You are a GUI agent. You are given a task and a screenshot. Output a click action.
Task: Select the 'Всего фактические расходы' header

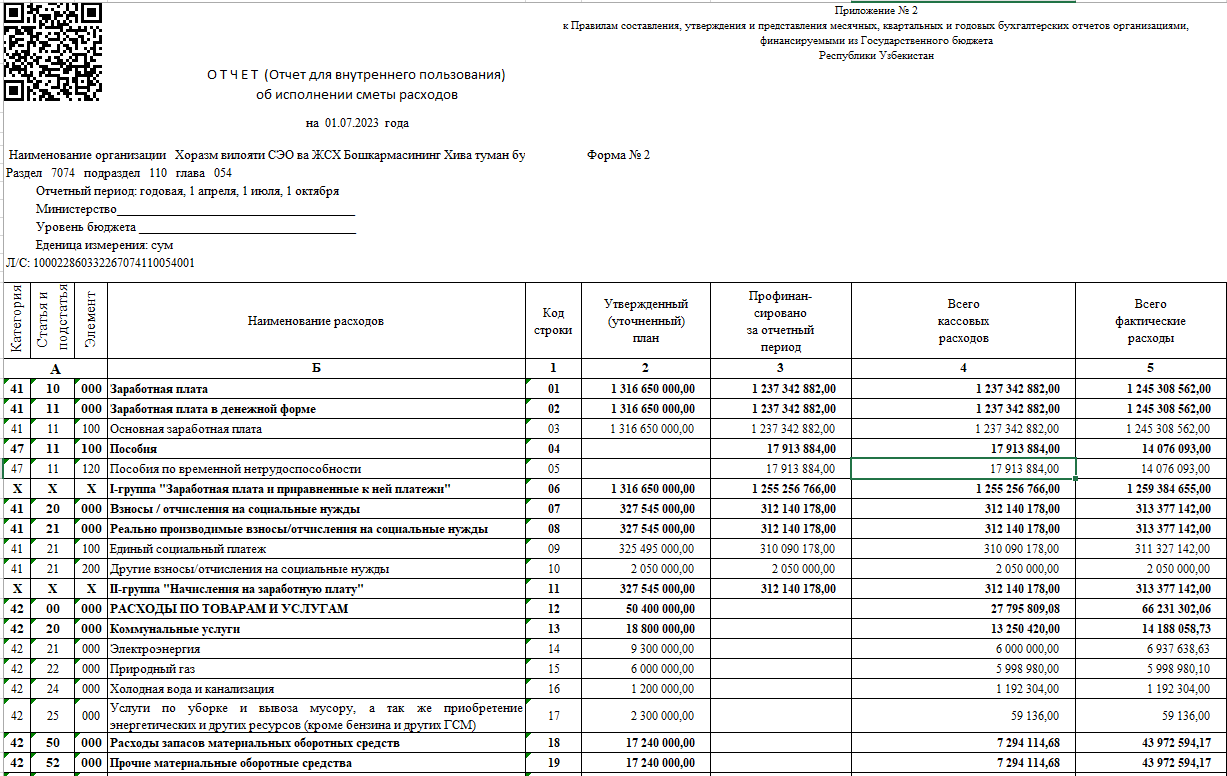[1150, 321]
